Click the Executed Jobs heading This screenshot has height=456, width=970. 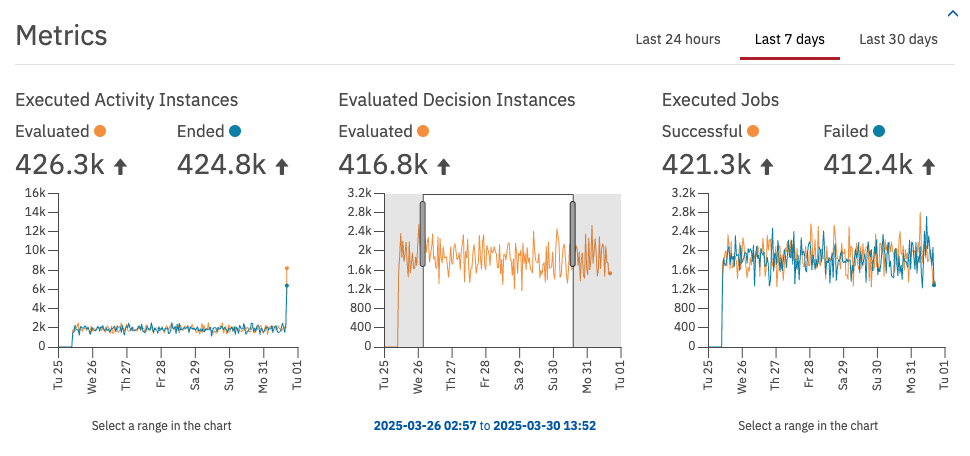point(720,100)
